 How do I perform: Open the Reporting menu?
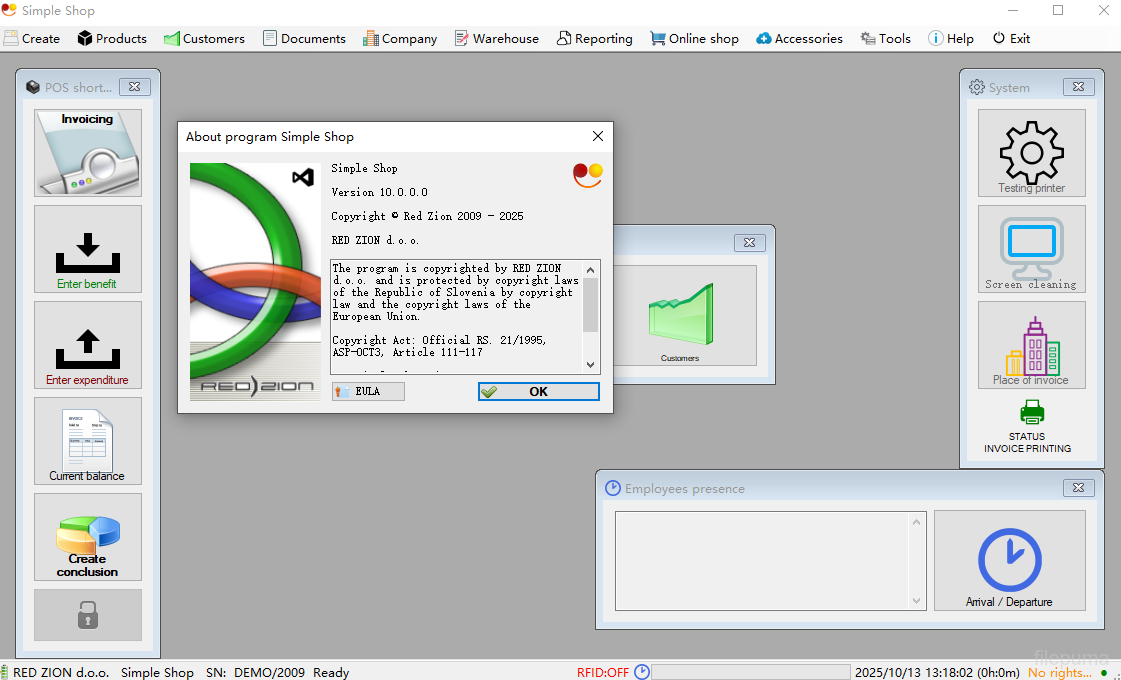click(x=595, y=38)
